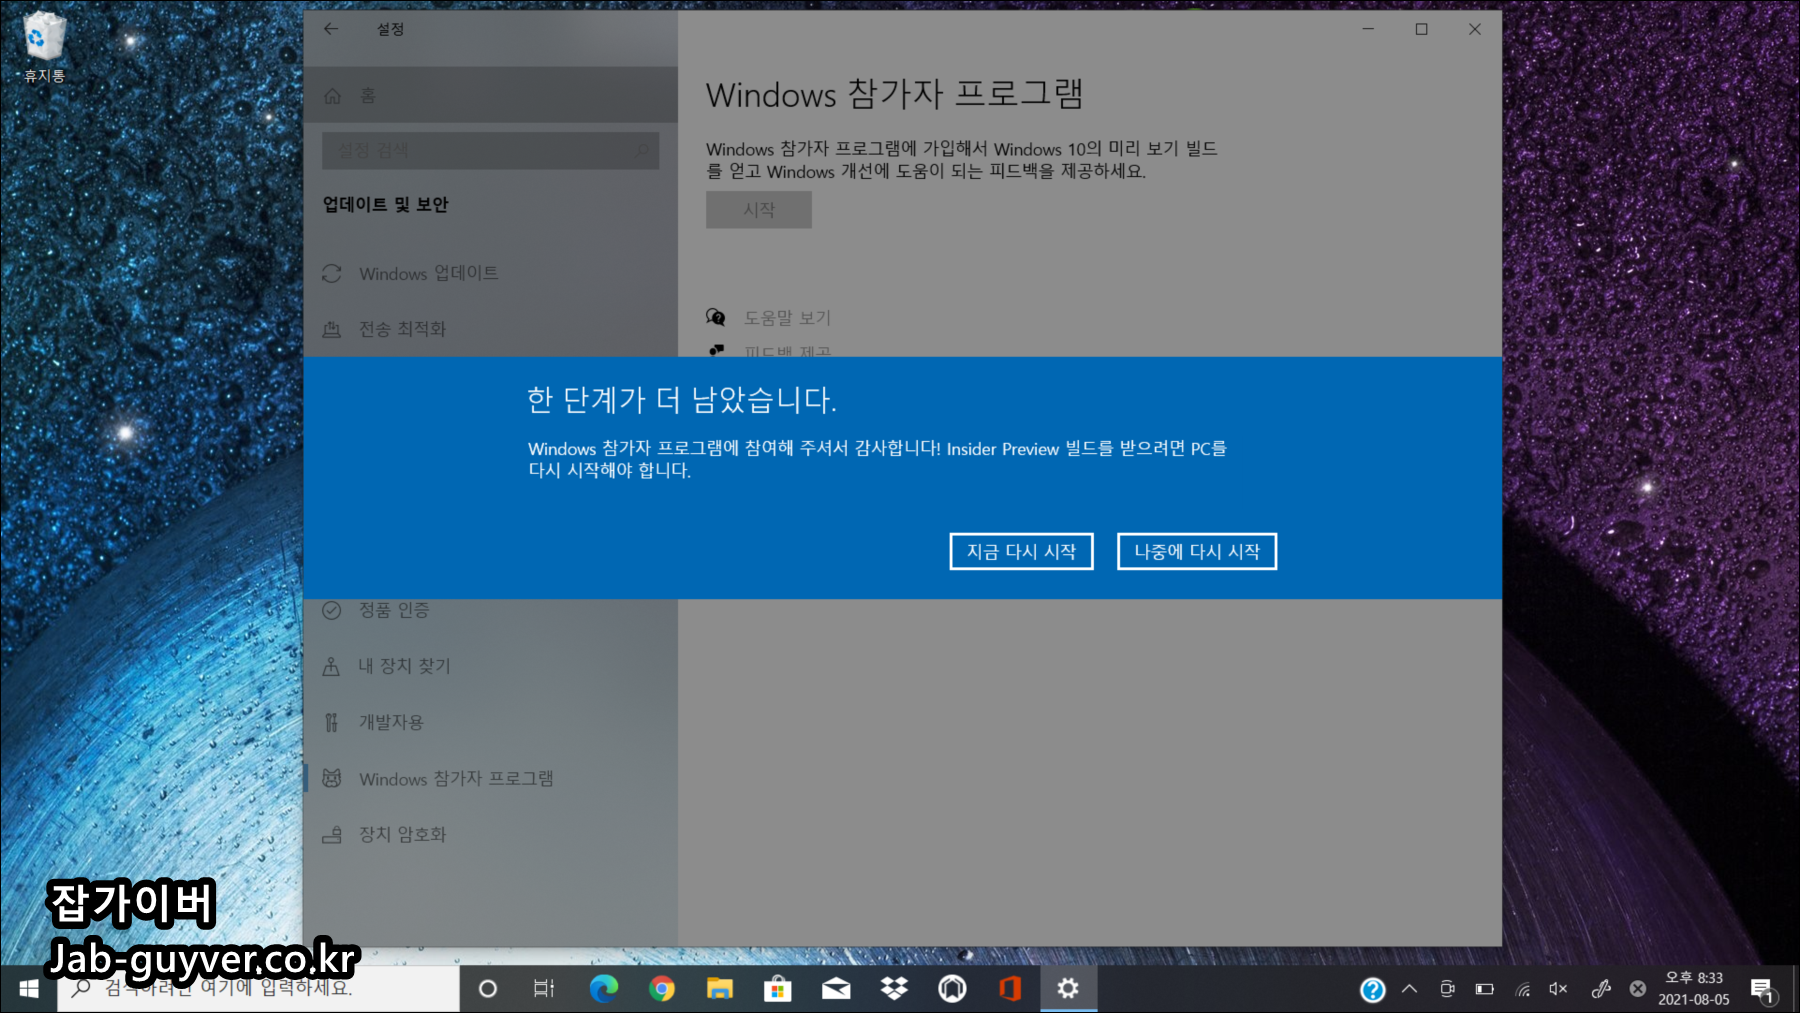Open the 도움말 보기 help link

point(787,318)
